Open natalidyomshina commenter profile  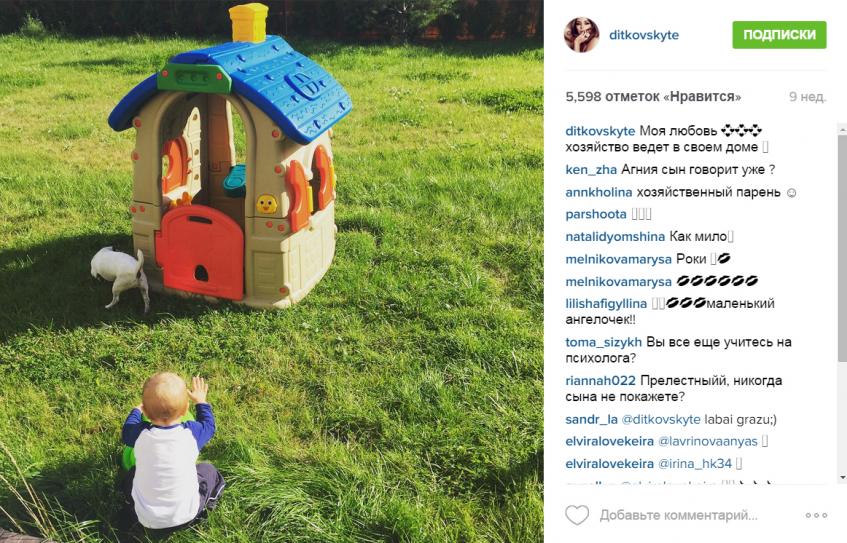point(615,237)
